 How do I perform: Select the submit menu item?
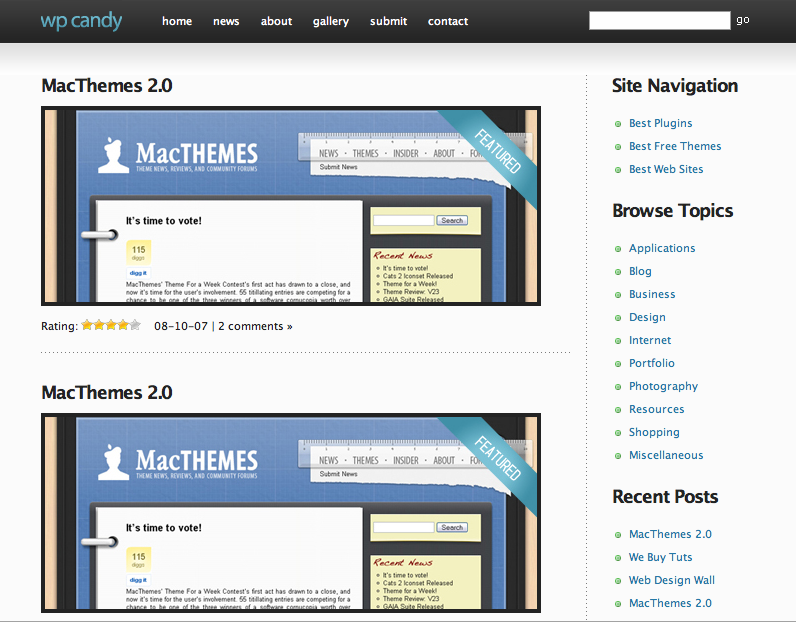pos(388,21)
